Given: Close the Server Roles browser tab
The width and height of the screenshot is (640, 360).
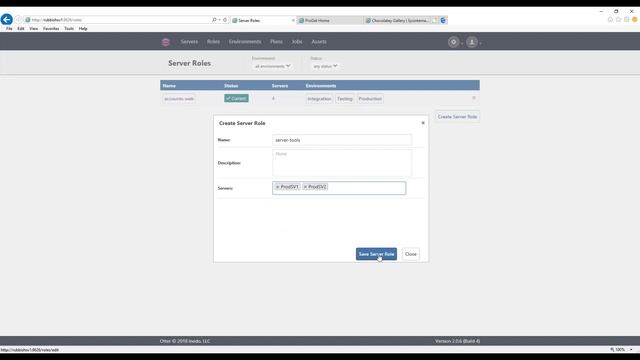Looking at the screenshot, I should (x=293, y=20).
